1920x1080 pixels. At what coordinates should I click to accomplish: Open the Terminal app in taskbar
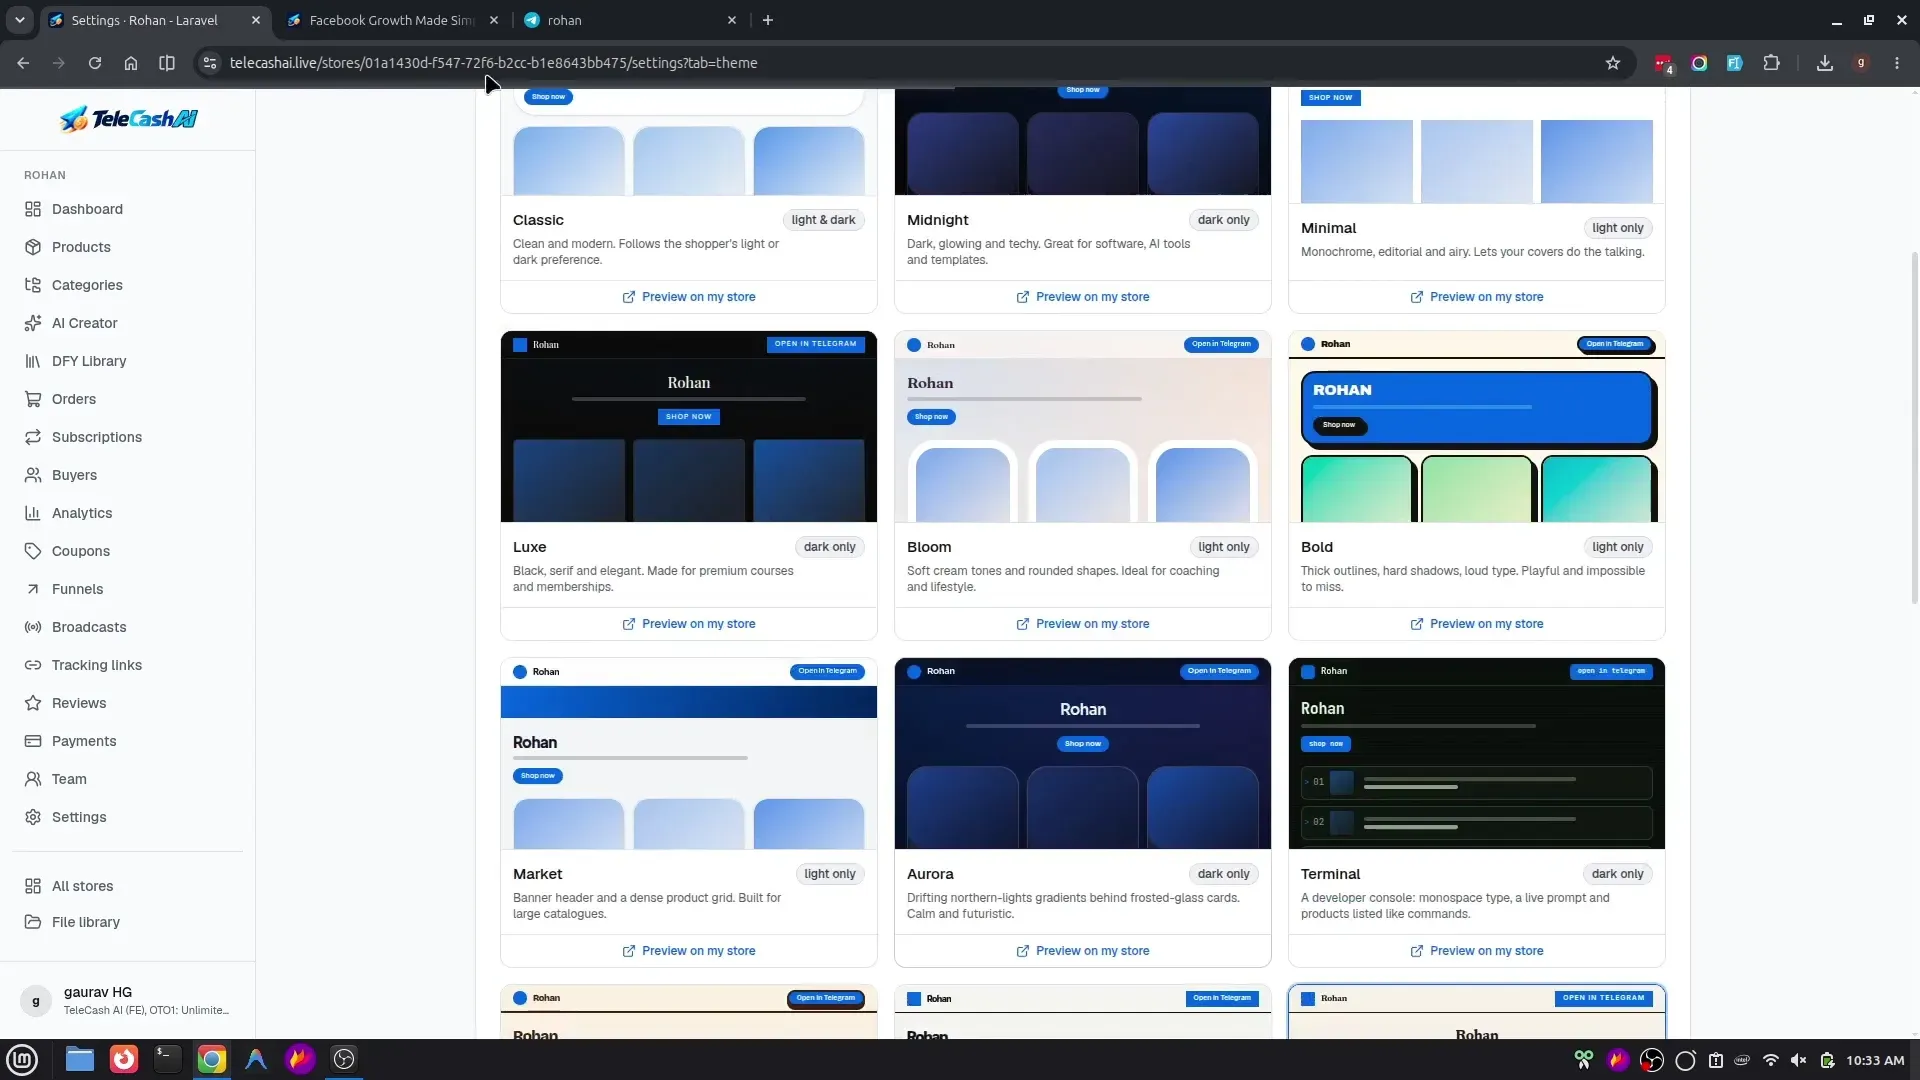coord(167,1059)
